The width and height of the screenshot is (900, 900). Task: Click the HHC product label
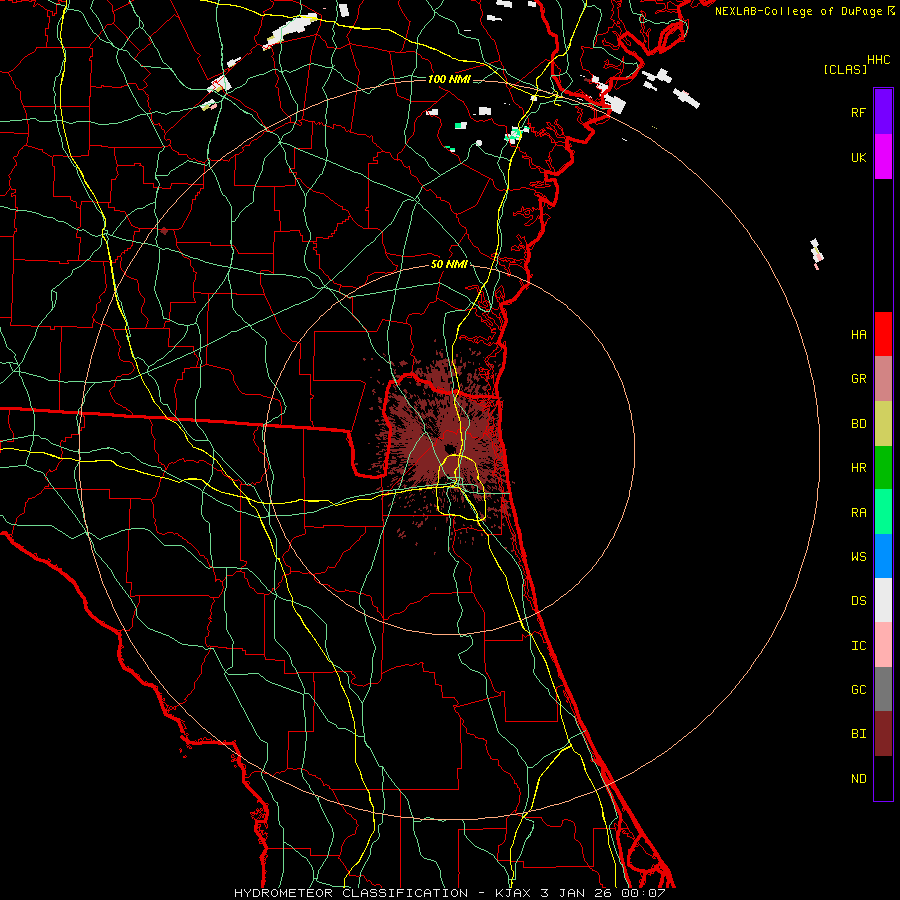(879, 60)
